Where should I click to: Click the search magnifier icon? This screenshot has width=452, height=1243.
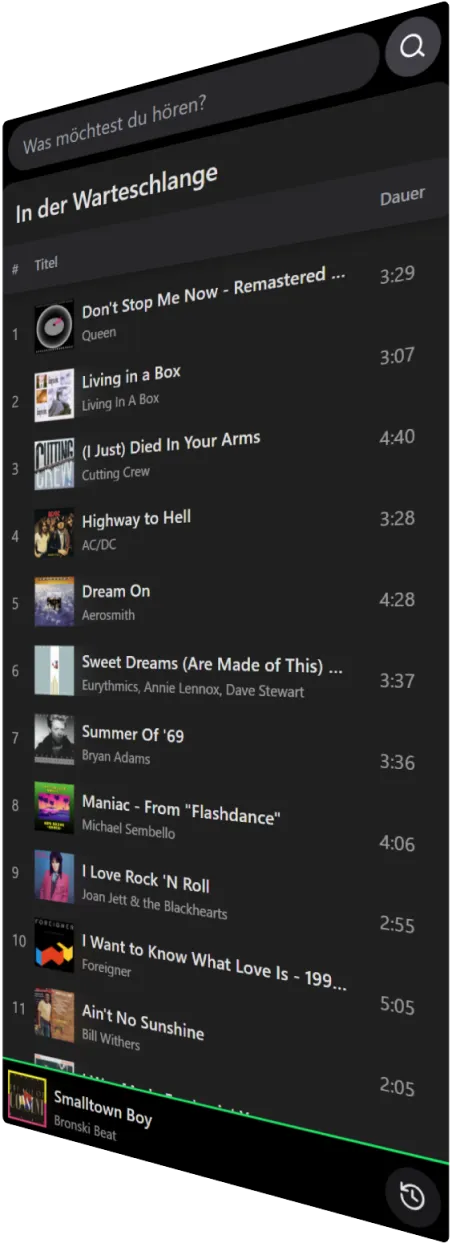coord(412,46)
